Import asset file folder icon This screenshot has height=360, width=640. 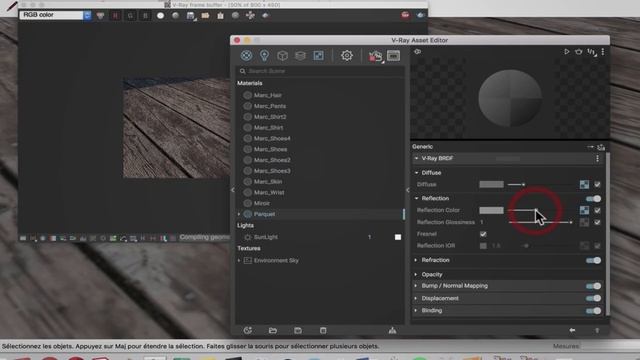(x=273, y=331)
